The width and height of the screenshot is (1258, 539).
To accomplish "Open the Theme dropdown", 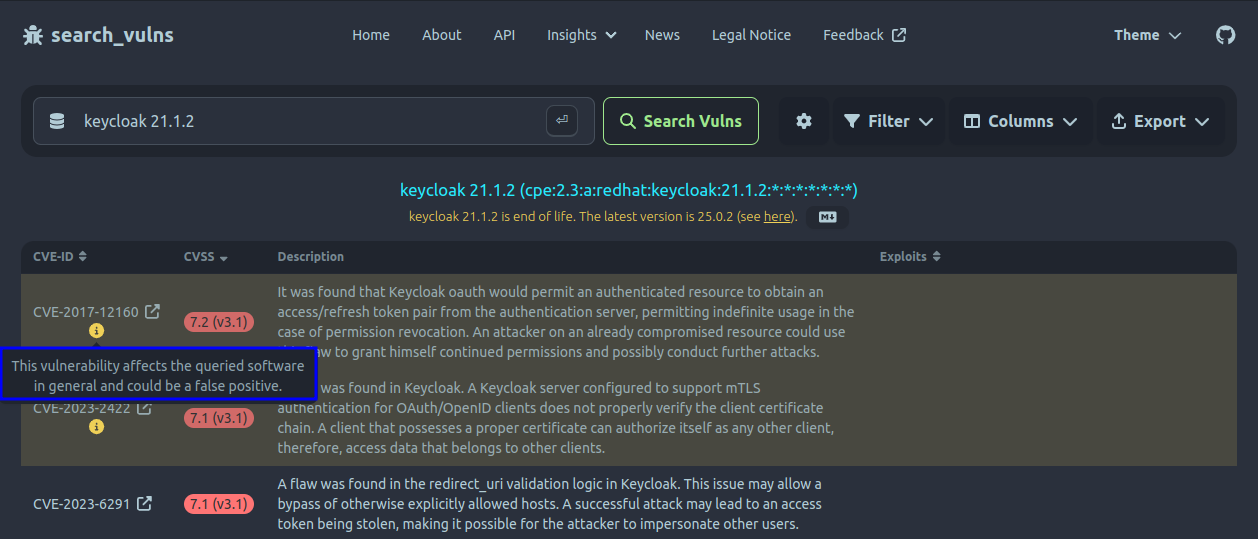I will click(1147, 35).
